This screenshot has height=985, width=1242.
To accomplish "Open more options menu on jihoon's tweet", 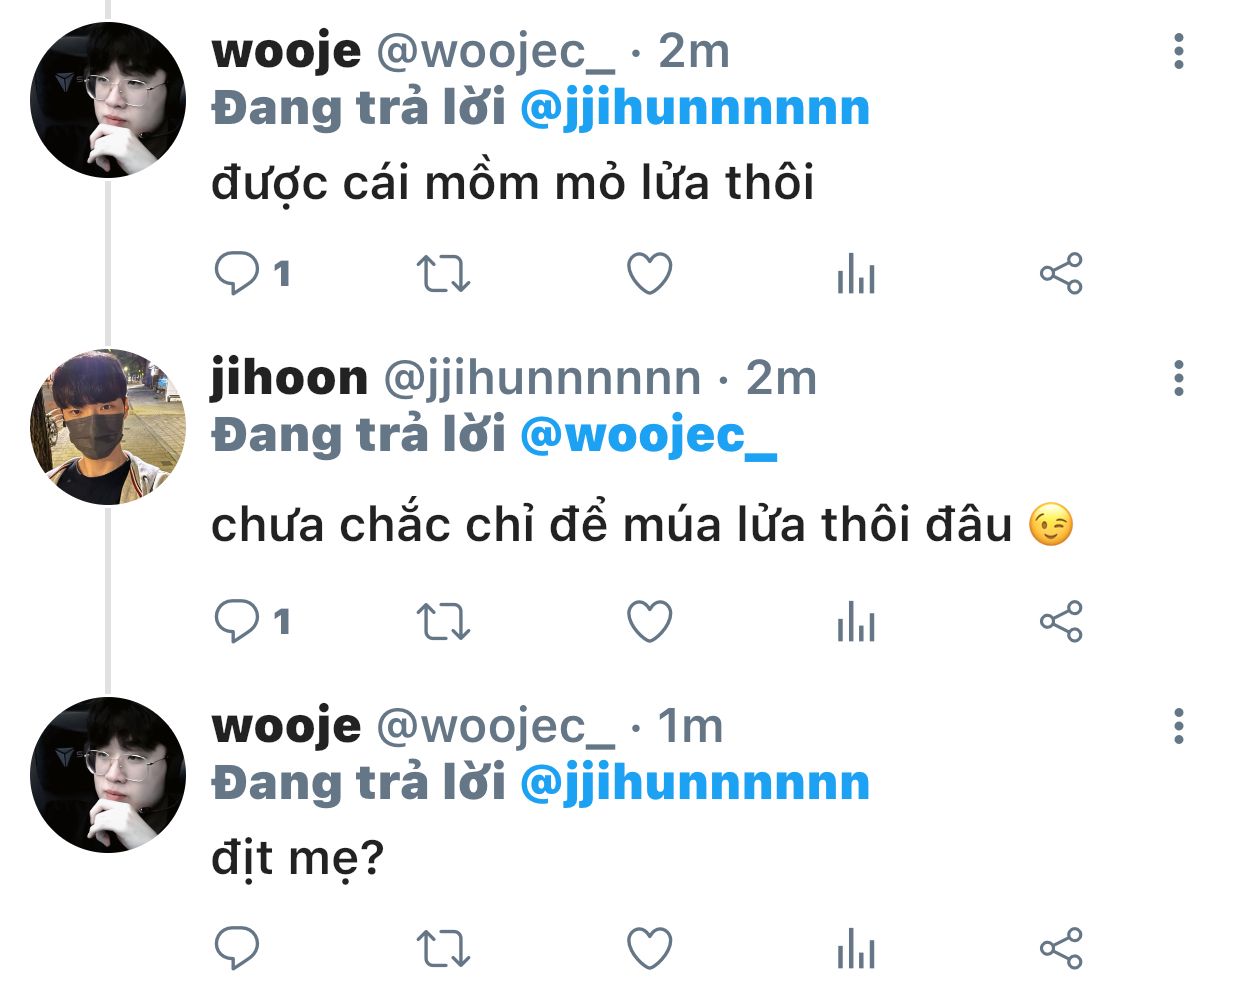I will coord(1179,379).
